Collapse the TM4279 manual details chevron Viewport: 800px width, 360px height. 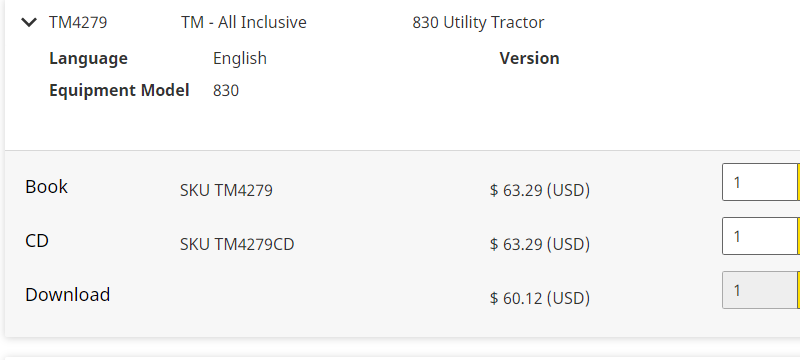tap(29, 22)
